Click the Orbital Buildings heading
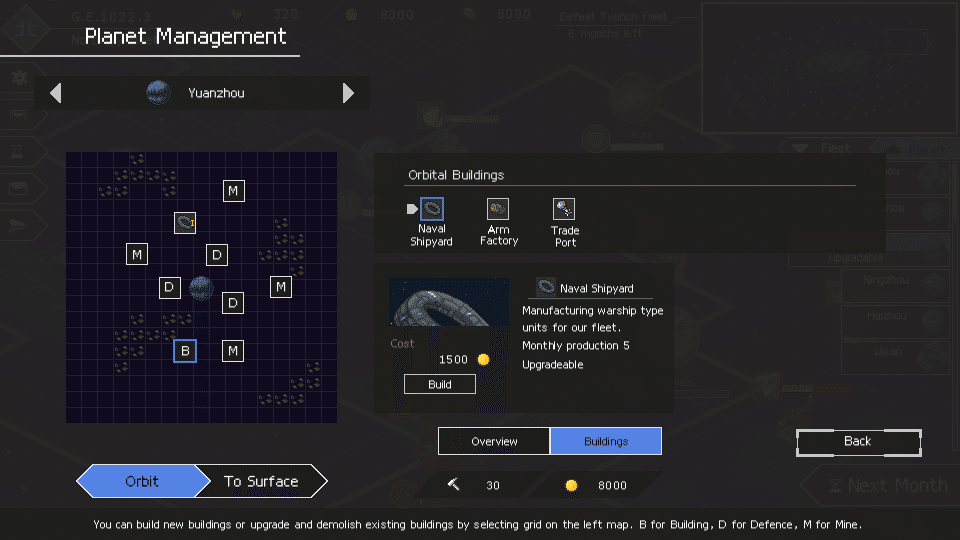960x540 pixels. (456, 175)
